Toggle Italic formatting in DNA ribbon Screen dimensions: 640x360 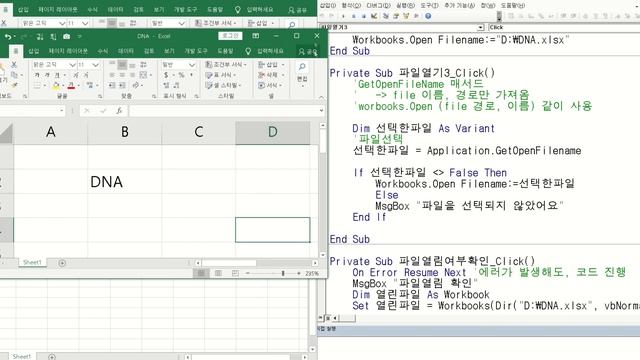click(47, 75)
